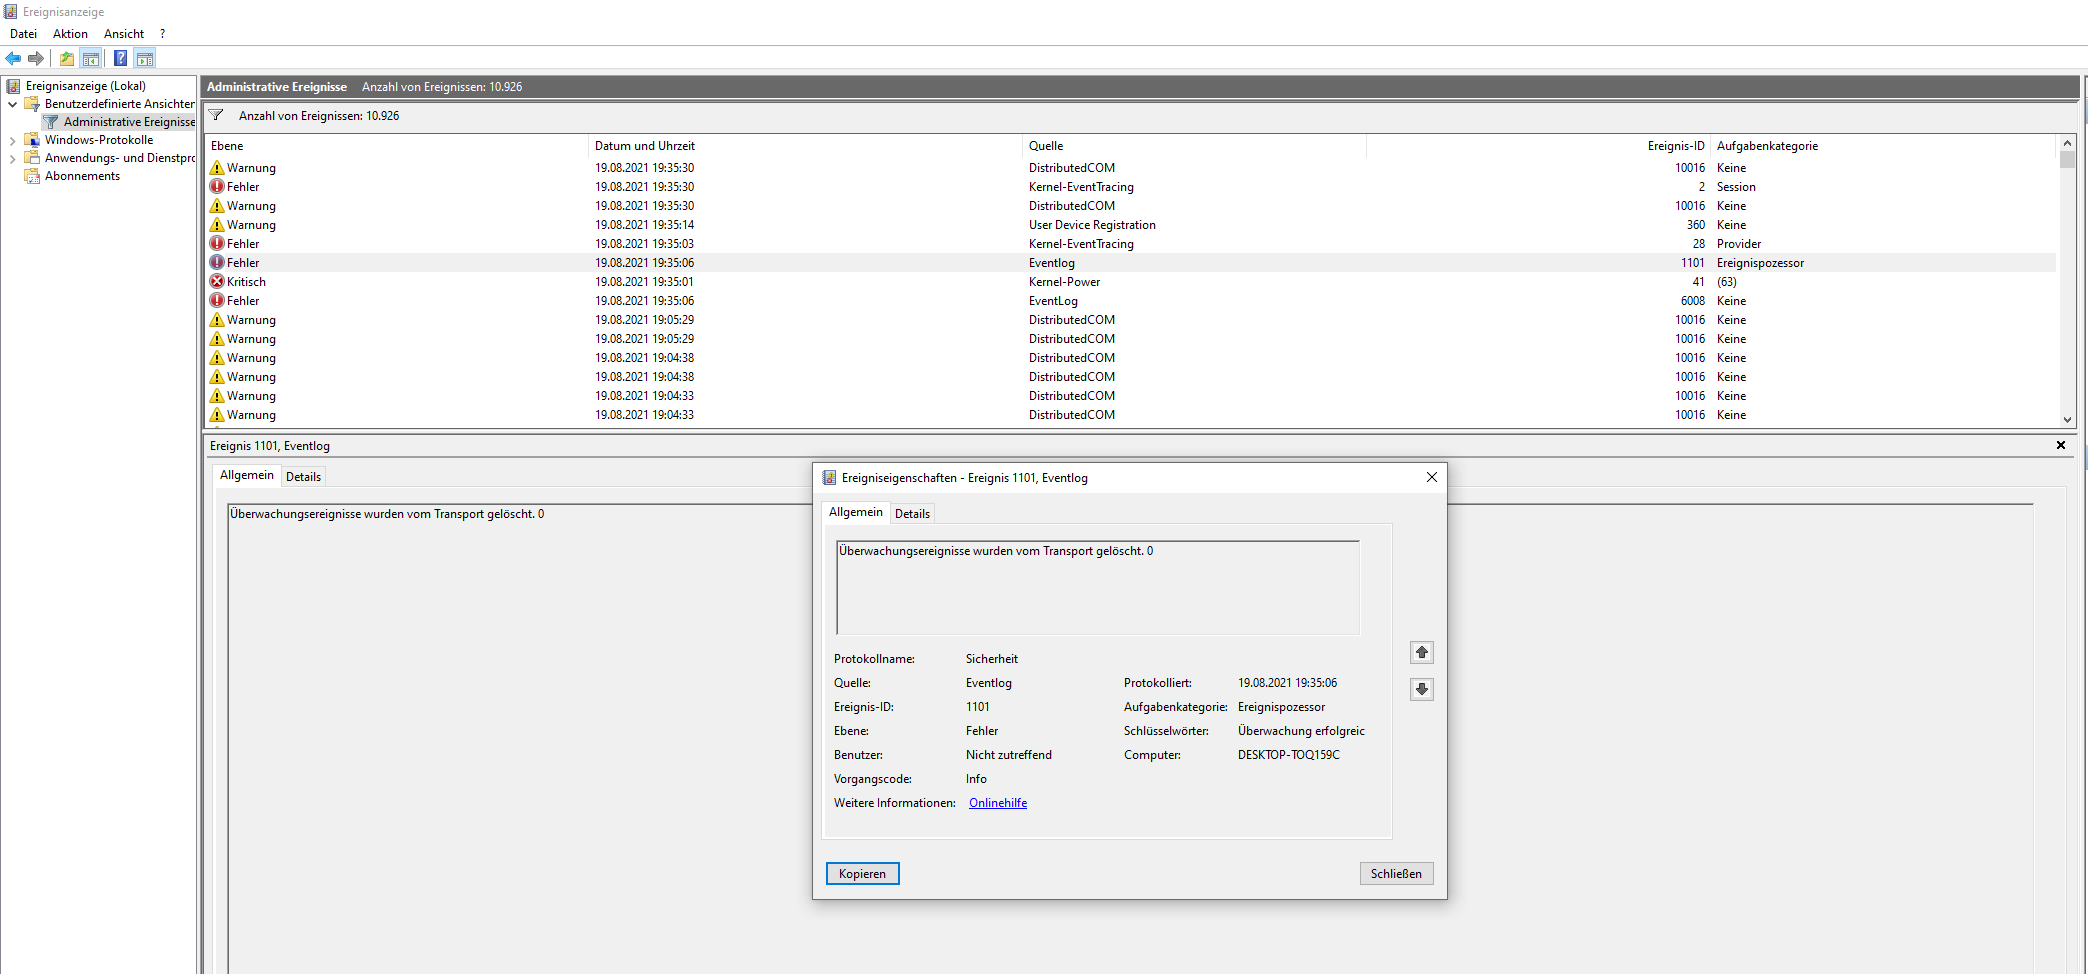Click the critical icon of Kernel-Power row

(x=217, y=282)
